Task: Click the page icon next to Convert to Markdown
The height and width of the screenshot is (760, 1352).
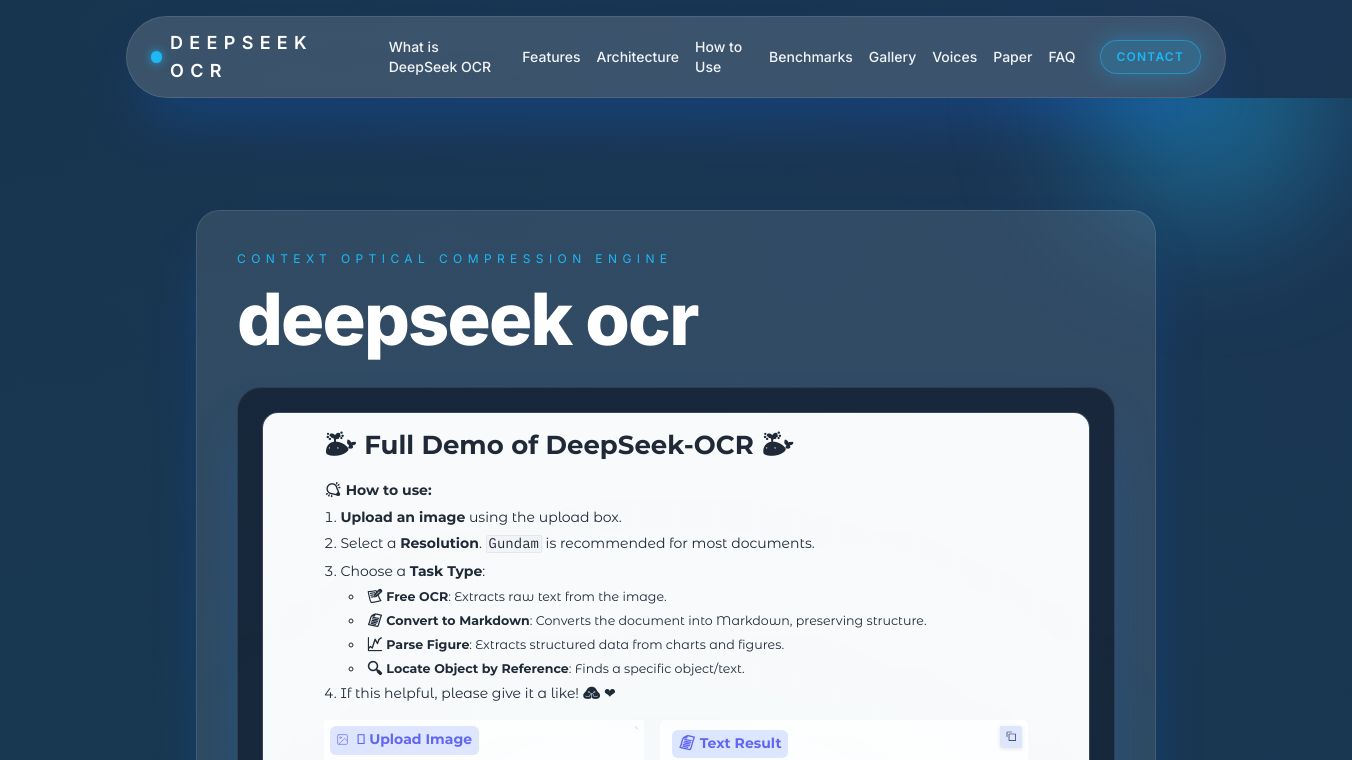Action: (x=375, y=620)
